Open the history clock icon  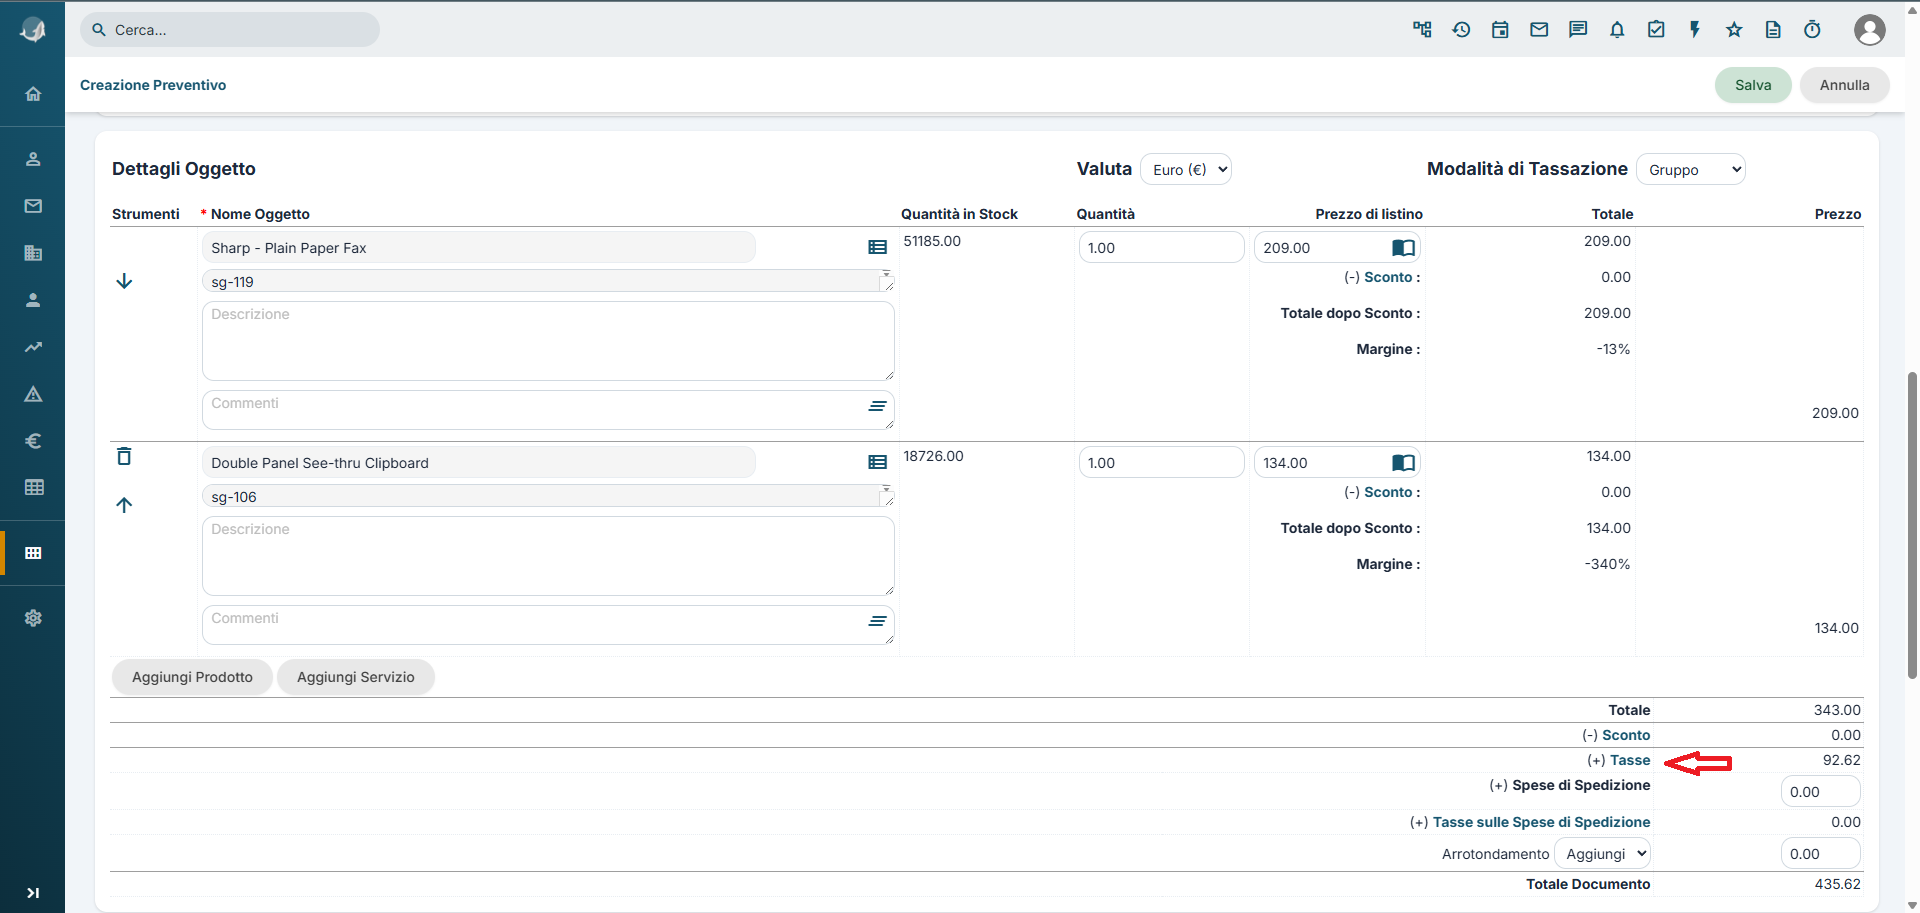click(x=1461, y=30)
